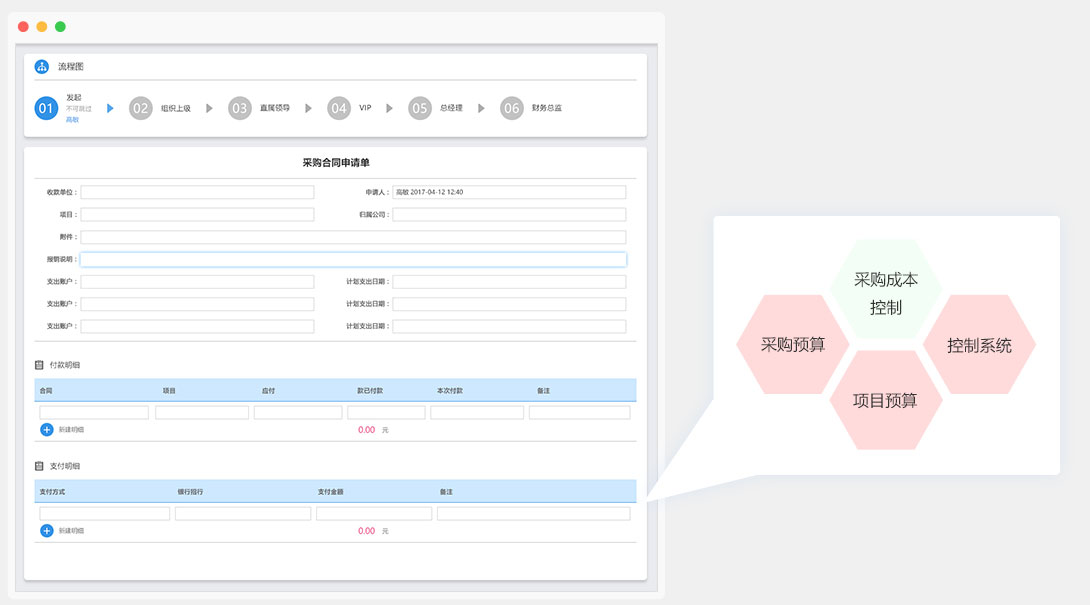
Task: Click the 高敏 link under 发起
Action: click(x=72, y=119)
